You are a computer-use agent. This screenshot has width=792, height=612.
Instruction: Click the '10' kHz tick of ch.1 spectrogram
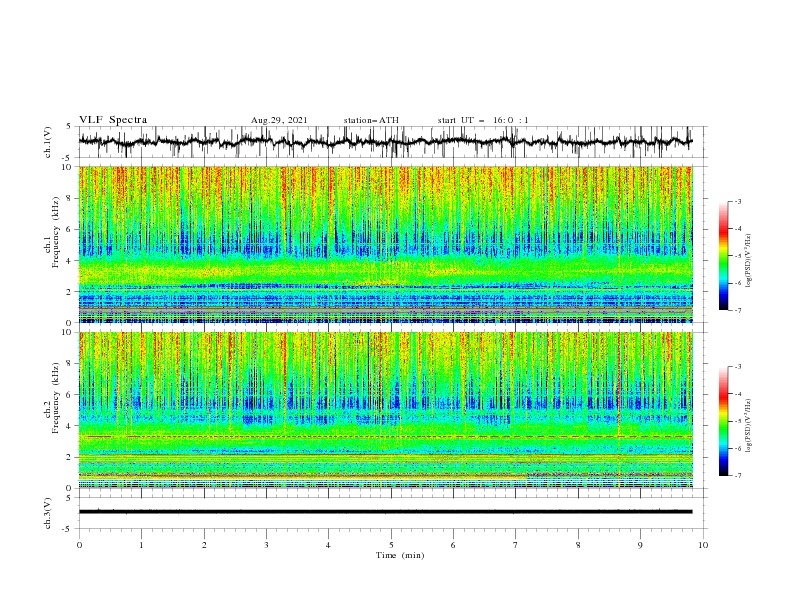click(x=69, y=167)
